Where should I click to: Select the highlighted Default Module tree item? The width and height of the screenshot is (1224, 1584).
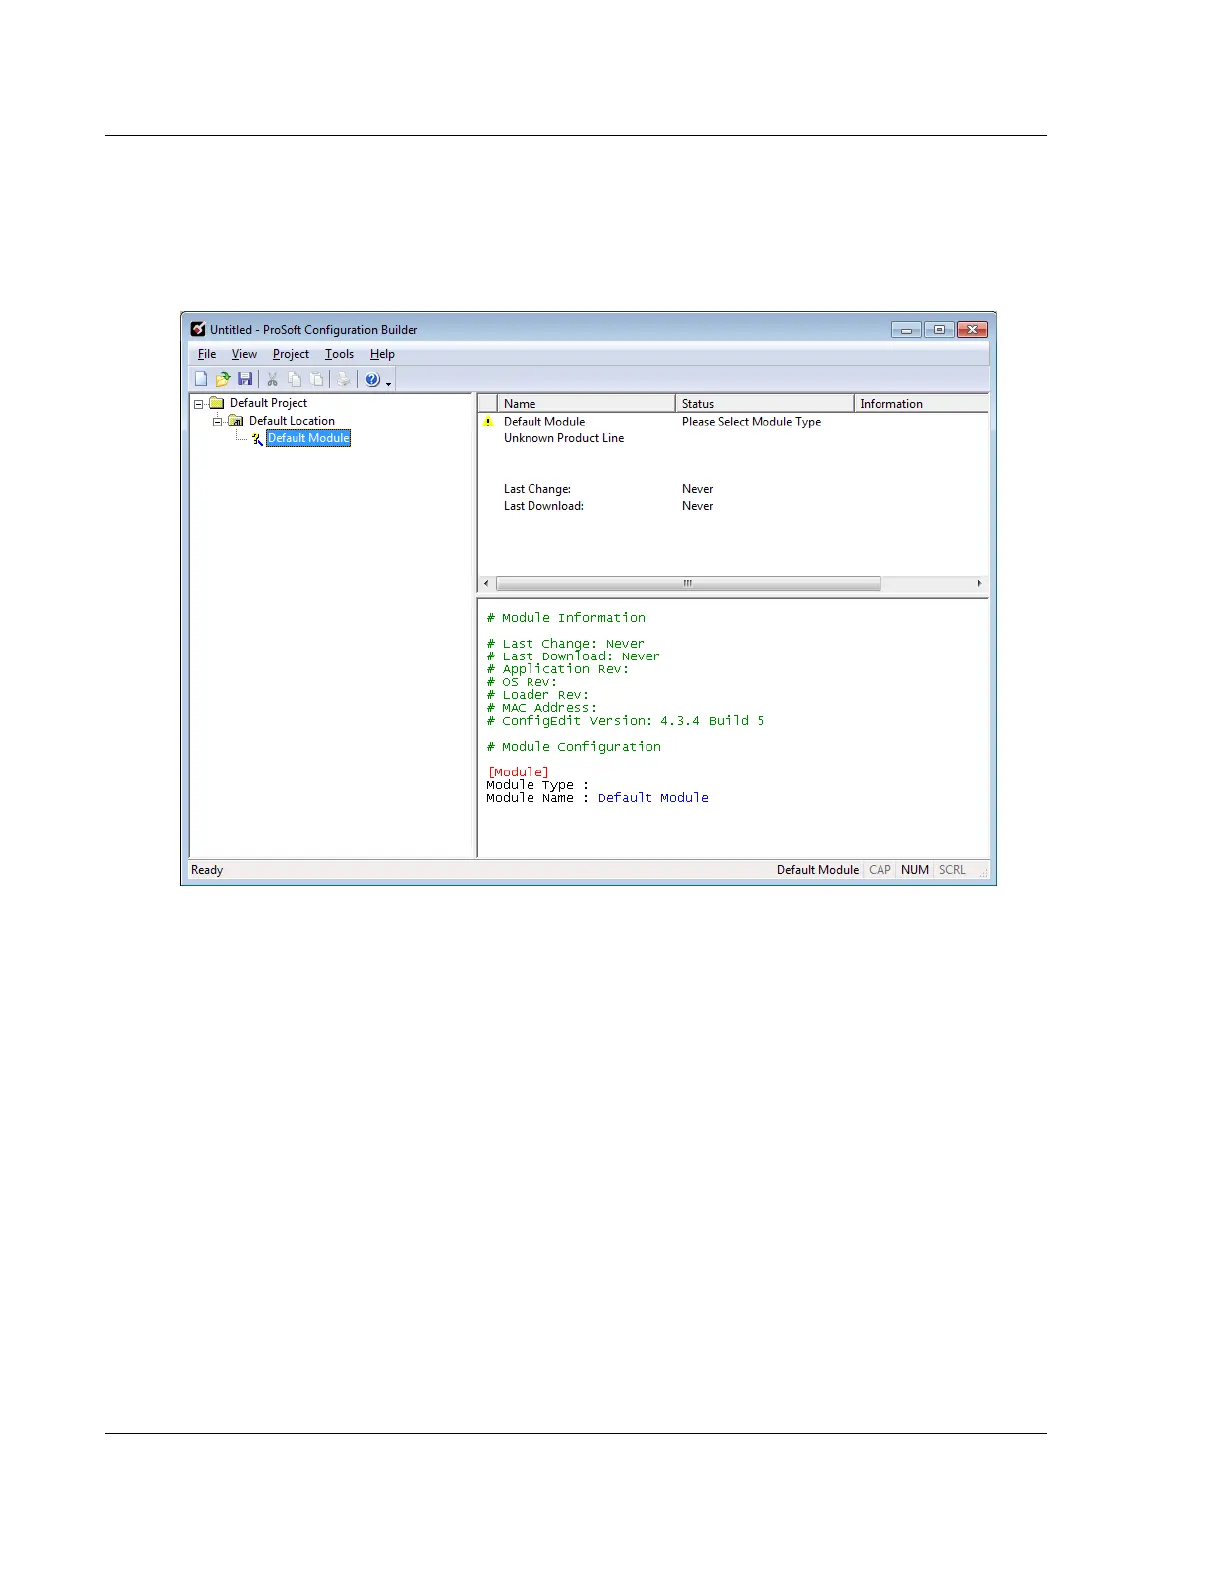pos(309,438)
